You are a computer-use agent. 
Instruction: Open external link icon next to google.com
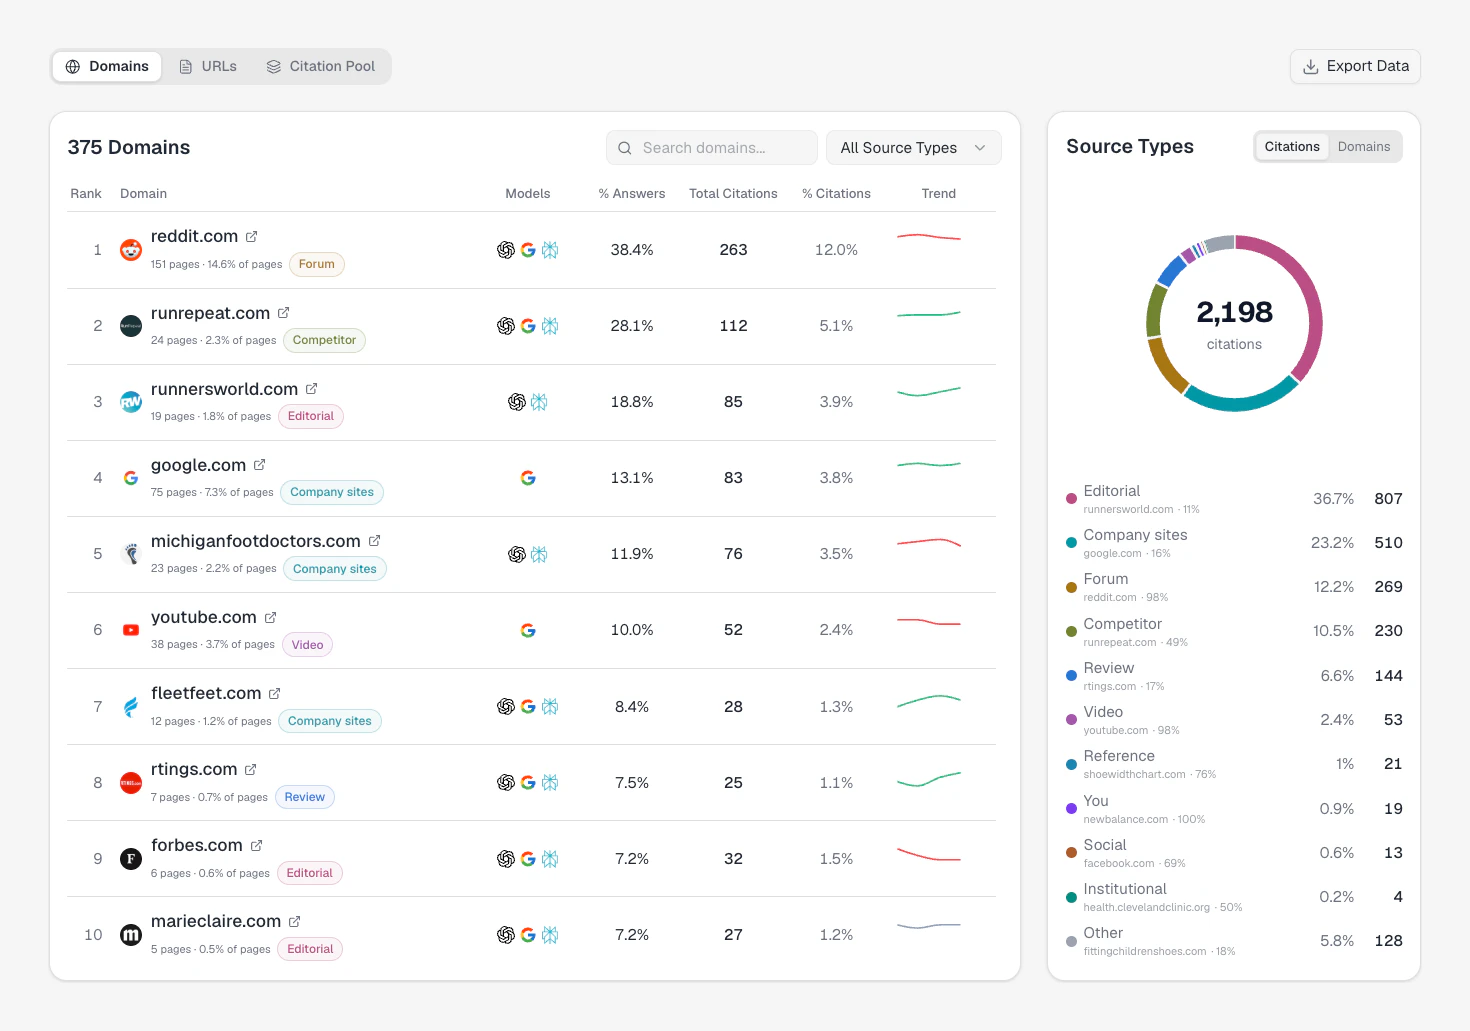(260, 465)
